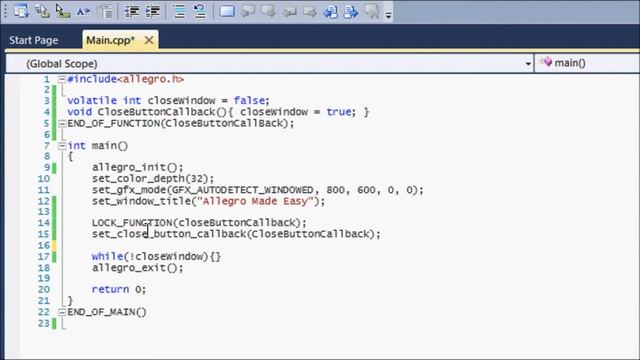Image resolution: width=640 pixels, height=360 pixels.
Task: Click allegro_exit(); on line 18
Action: 138,268
